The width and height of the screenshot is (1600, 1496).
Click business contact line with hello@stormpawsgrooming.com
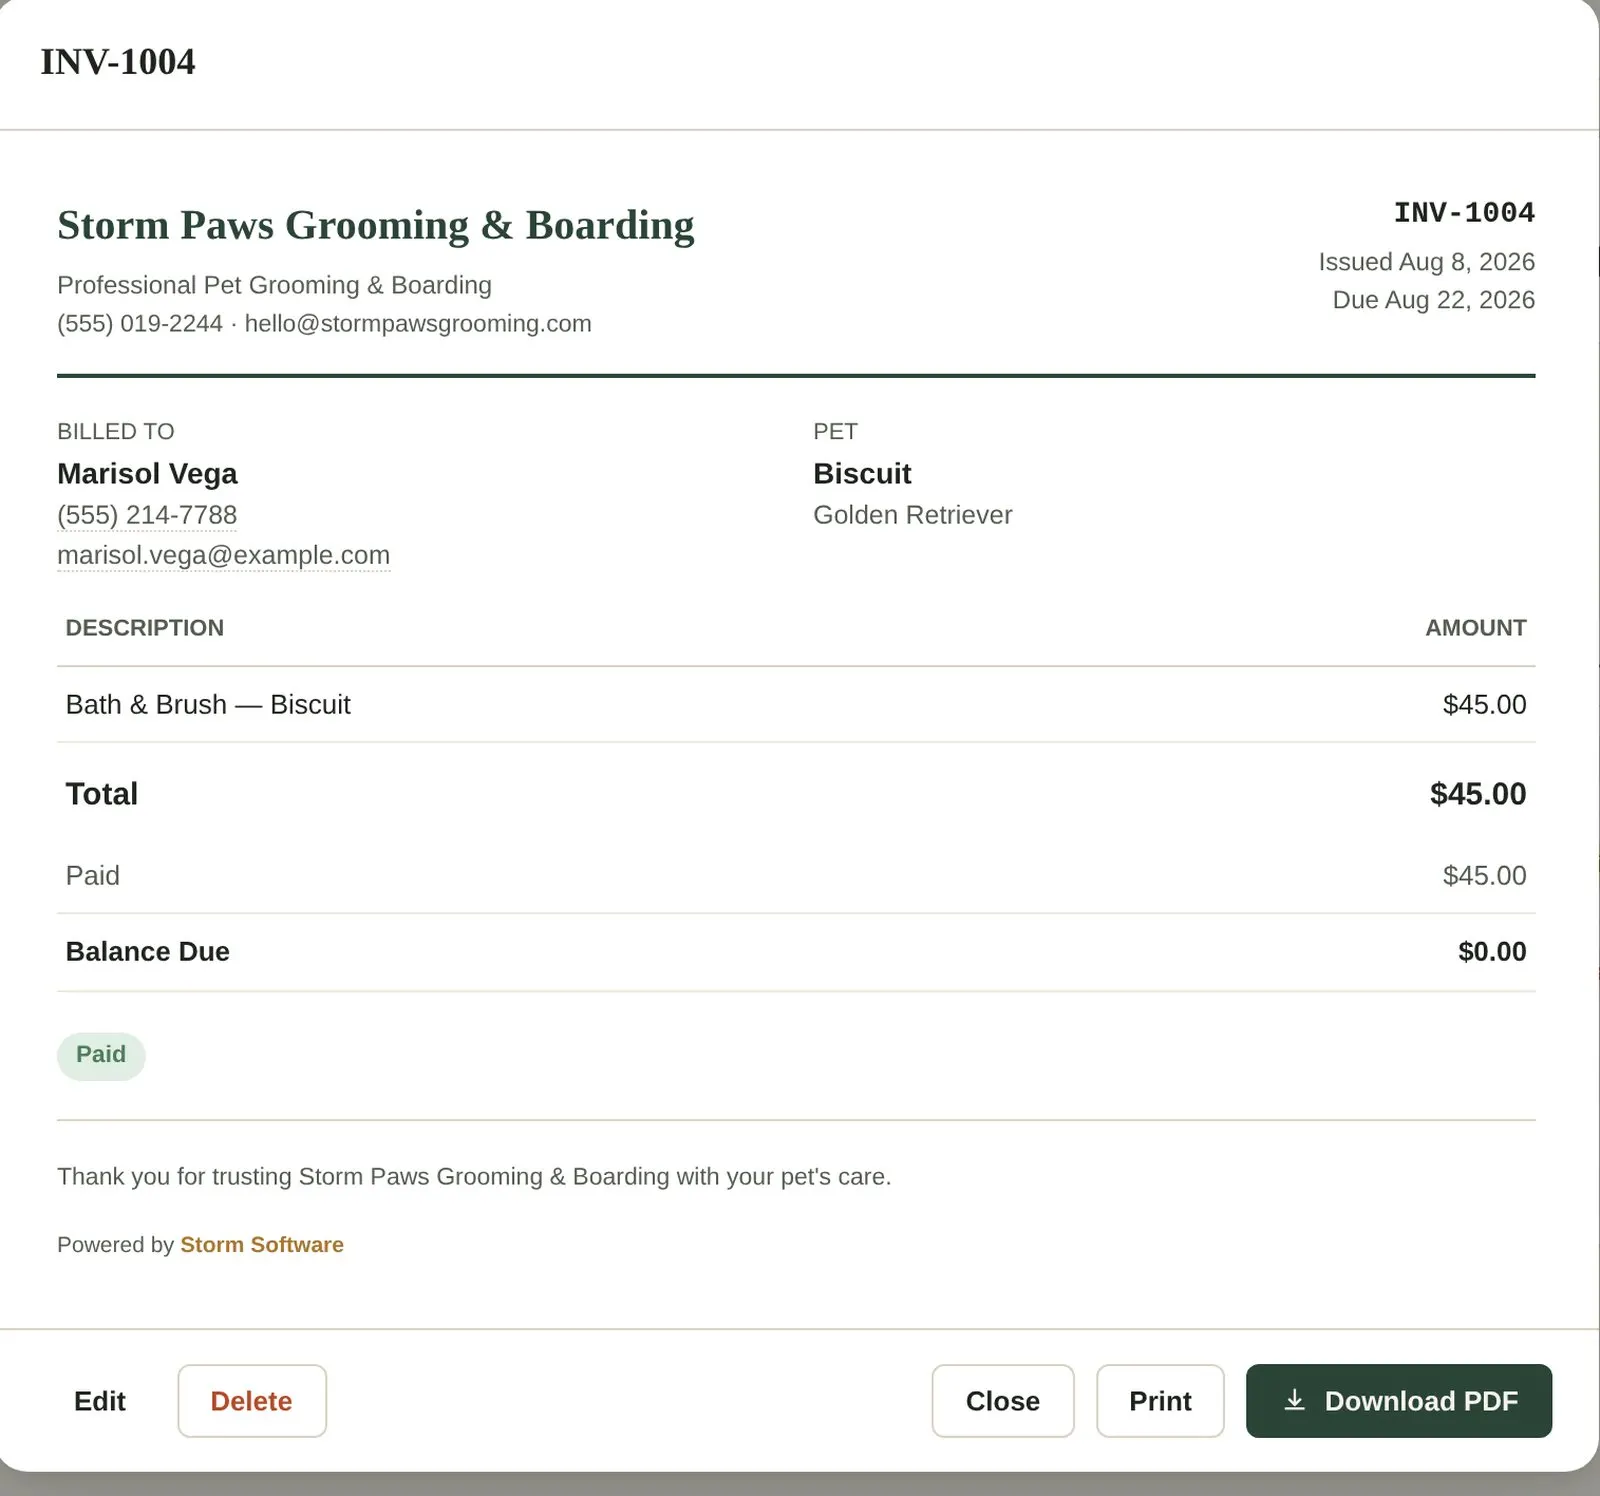point(325,324)
